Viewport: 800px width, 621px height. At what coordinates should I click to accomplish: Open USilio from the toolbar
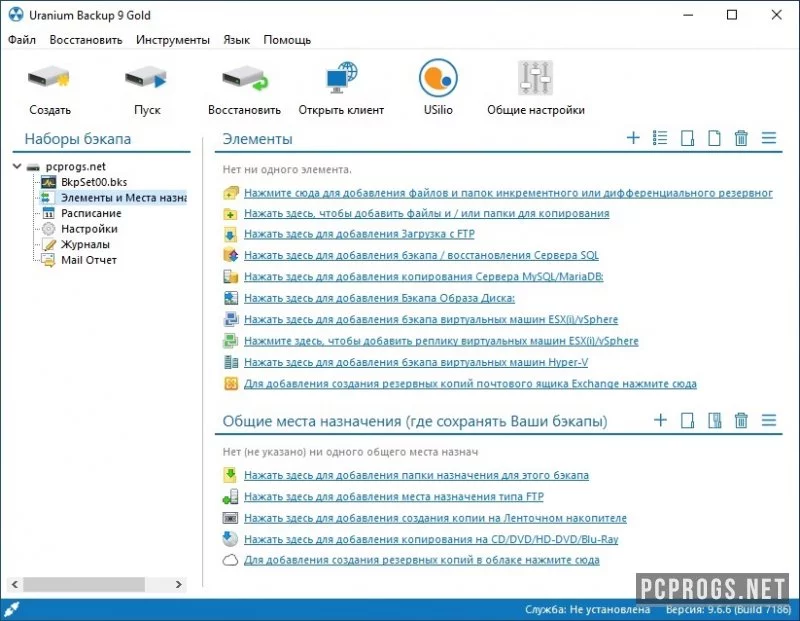438,78
